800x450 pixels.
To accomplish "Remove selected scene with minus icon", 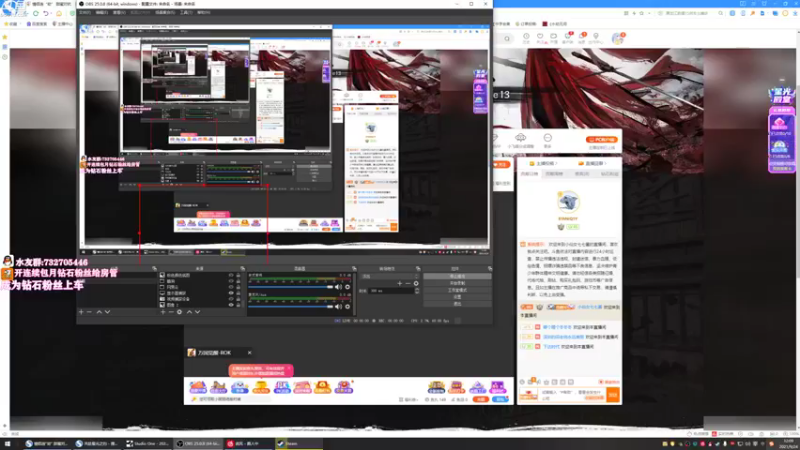I will [x=89, y=312].
